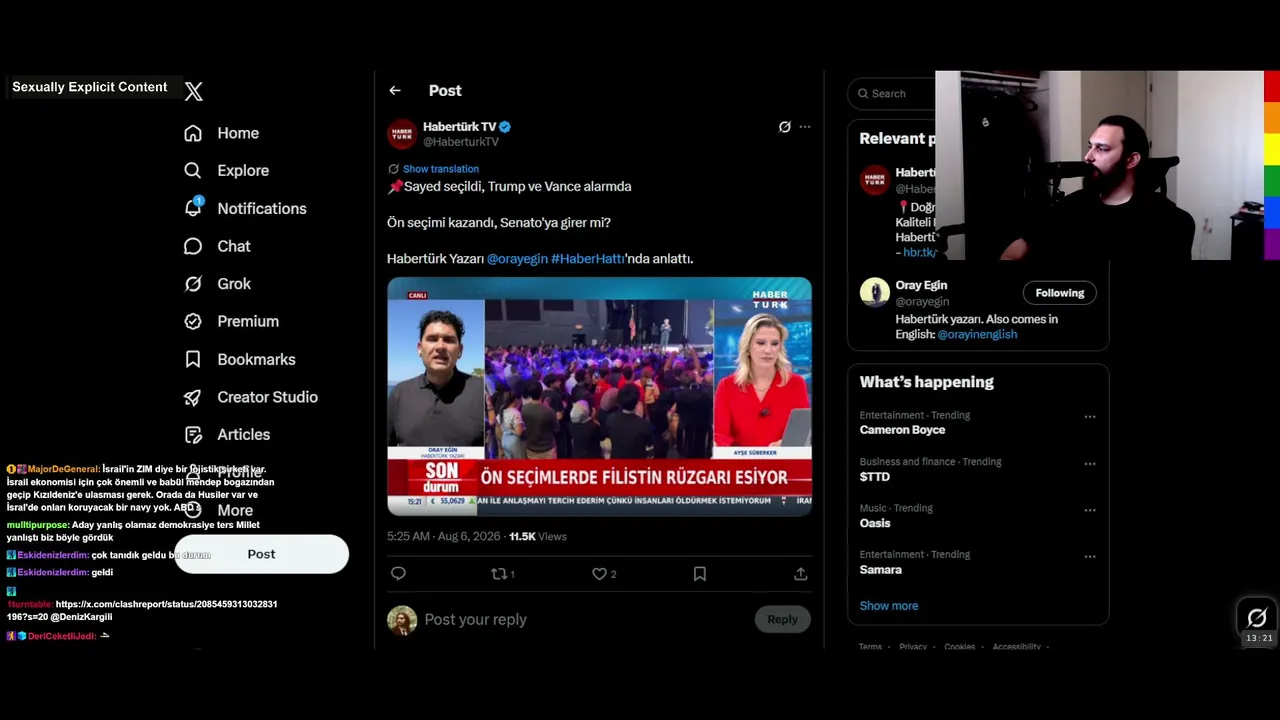Click the Oray Egin name in Relevant people
The height and width of the screenshot is (720, 1280).
921,286
